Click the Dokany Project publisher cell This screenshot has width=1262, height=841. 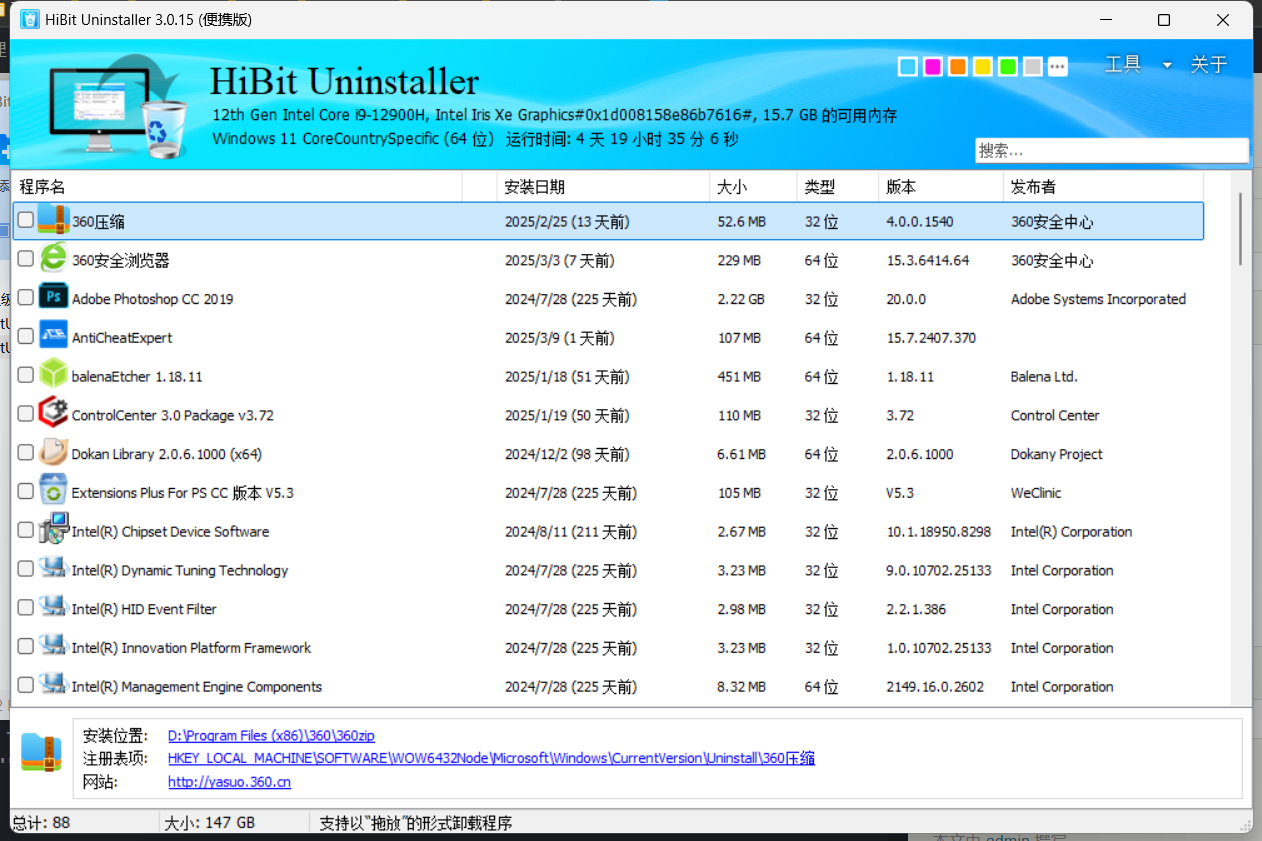tap(1056, 454)
